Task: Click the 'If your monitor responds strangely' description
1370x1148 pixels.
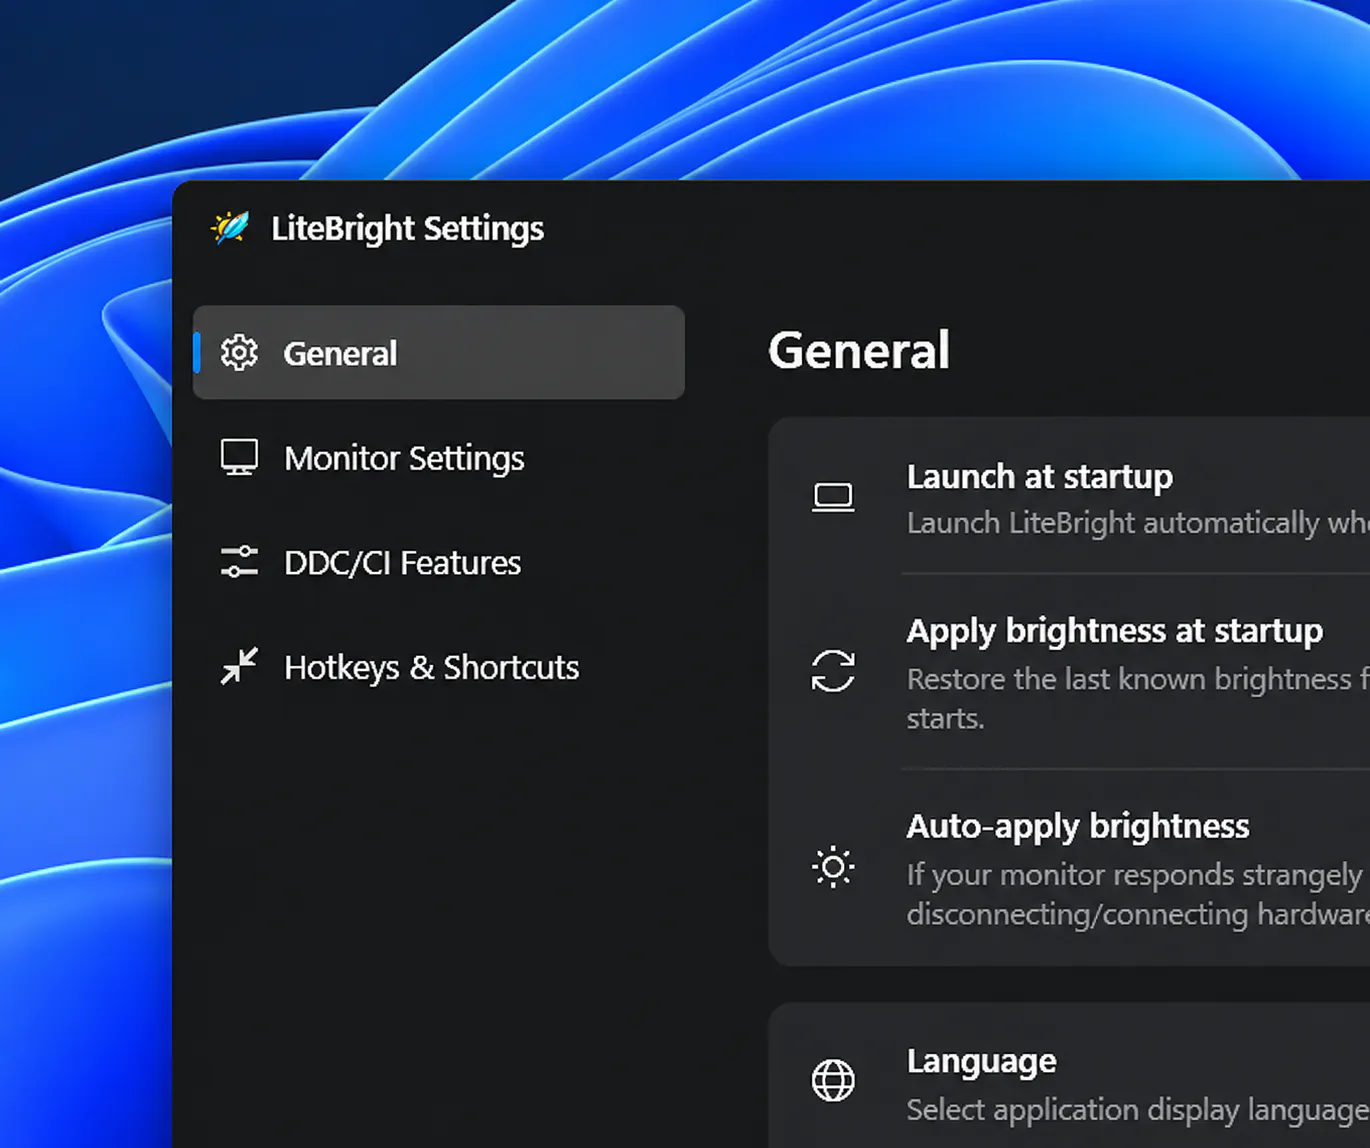Action: click(x=1138, y=894)
